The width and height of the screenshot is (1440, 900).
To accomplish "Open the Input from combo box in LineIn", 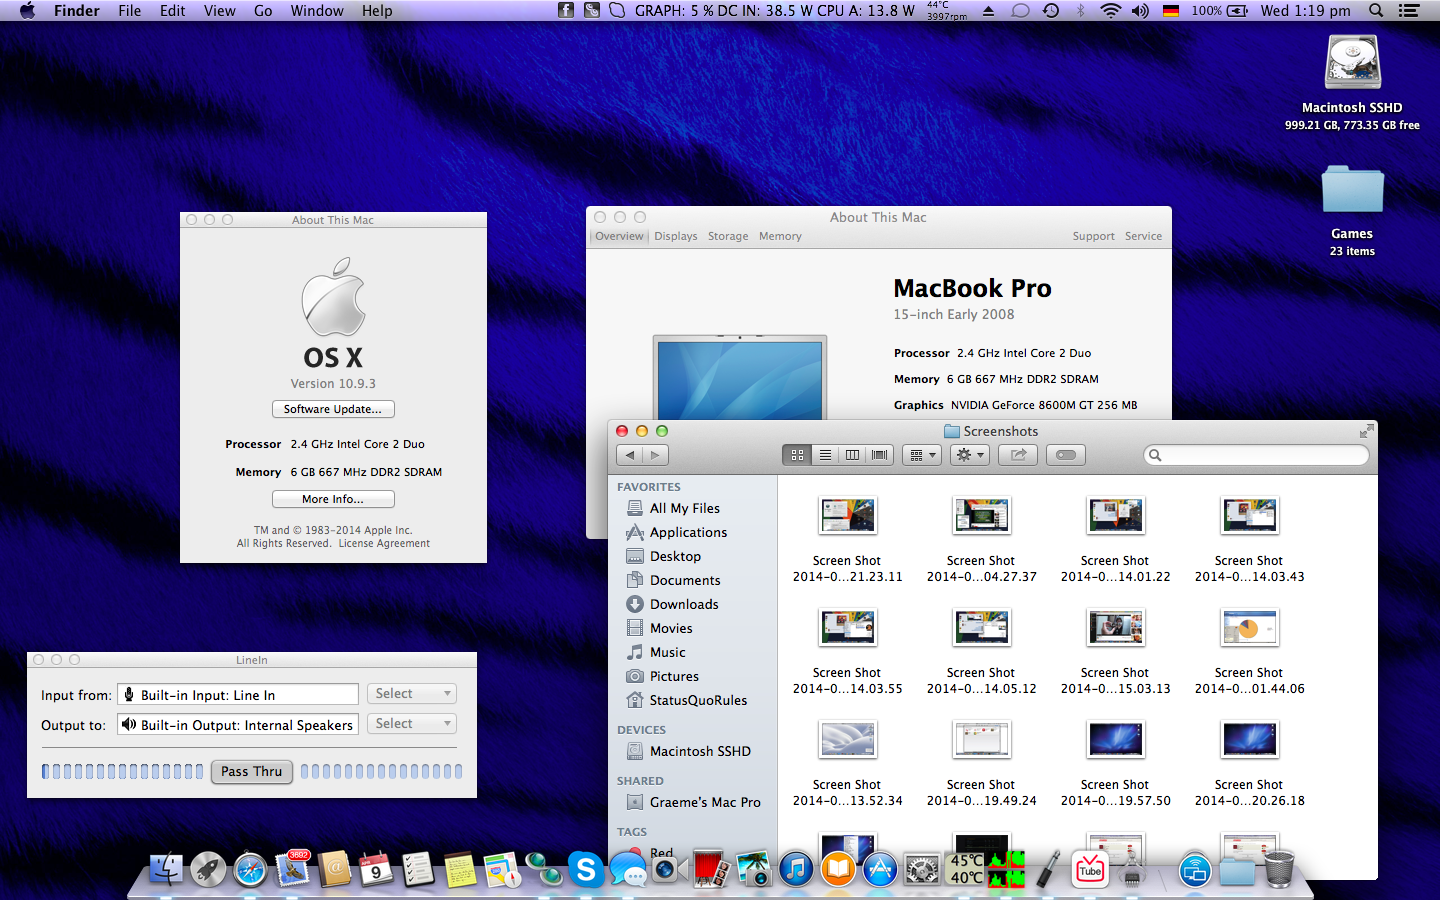I will click(238, 694).
